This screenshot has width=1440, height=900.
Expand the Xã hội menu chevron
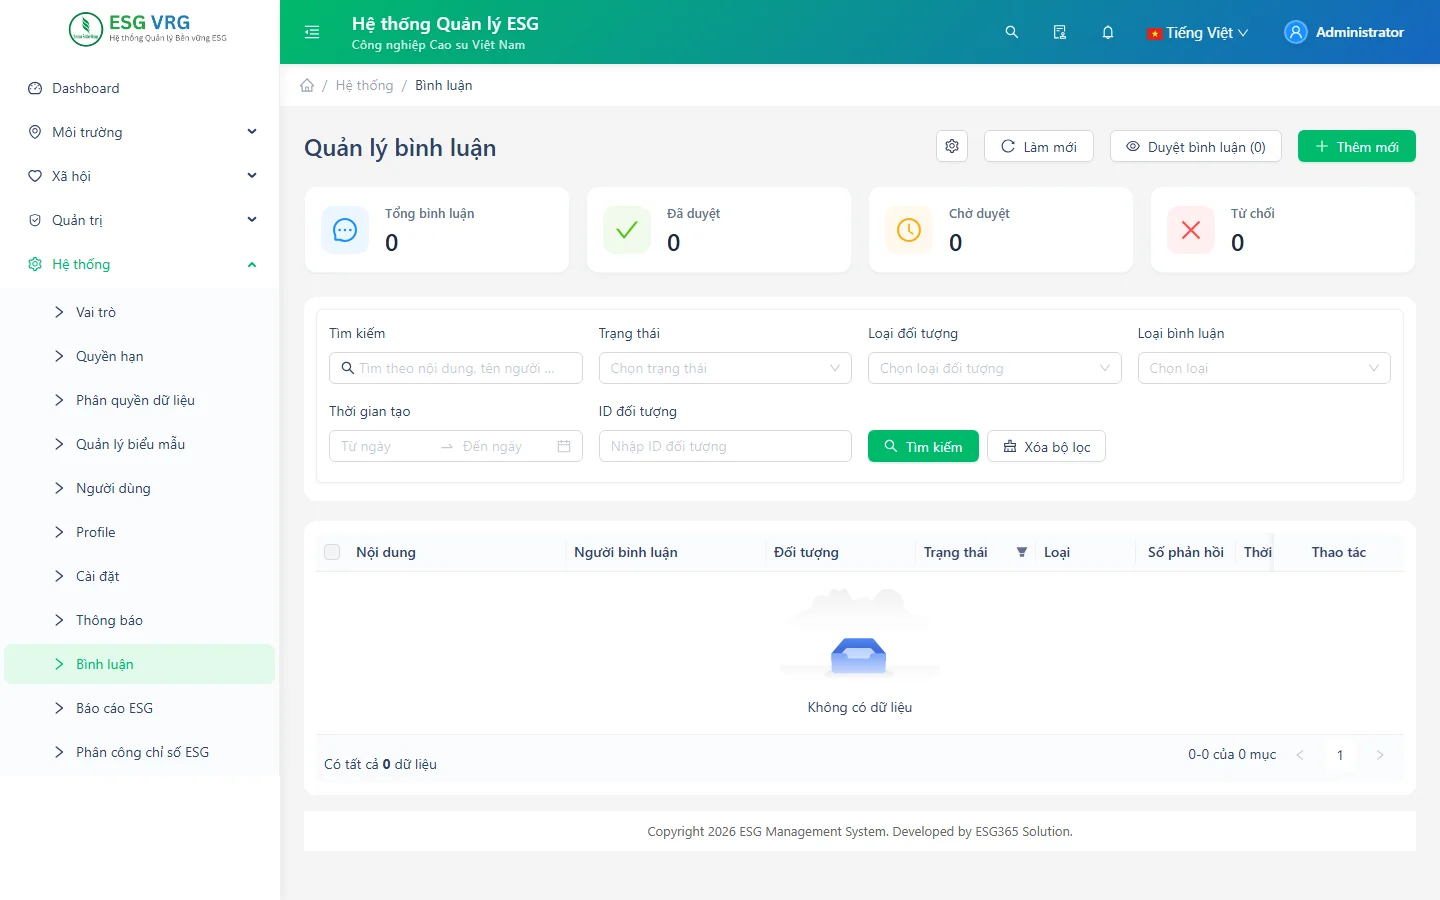tap(252, 176)
